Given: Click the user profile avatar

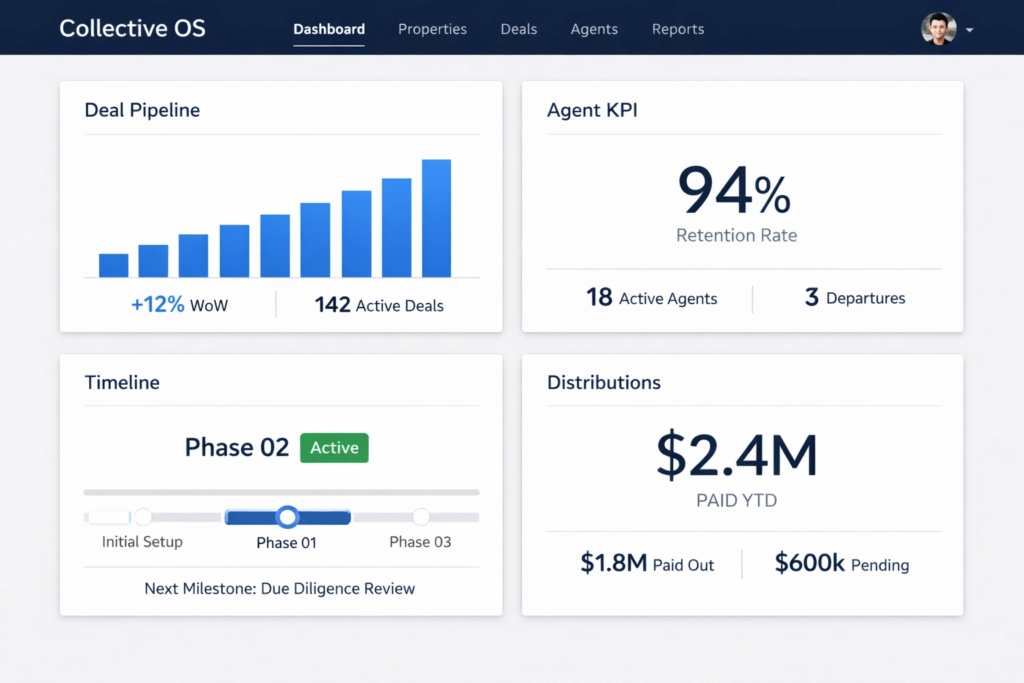Looking at the screenshot, I should tap(938, 29).
